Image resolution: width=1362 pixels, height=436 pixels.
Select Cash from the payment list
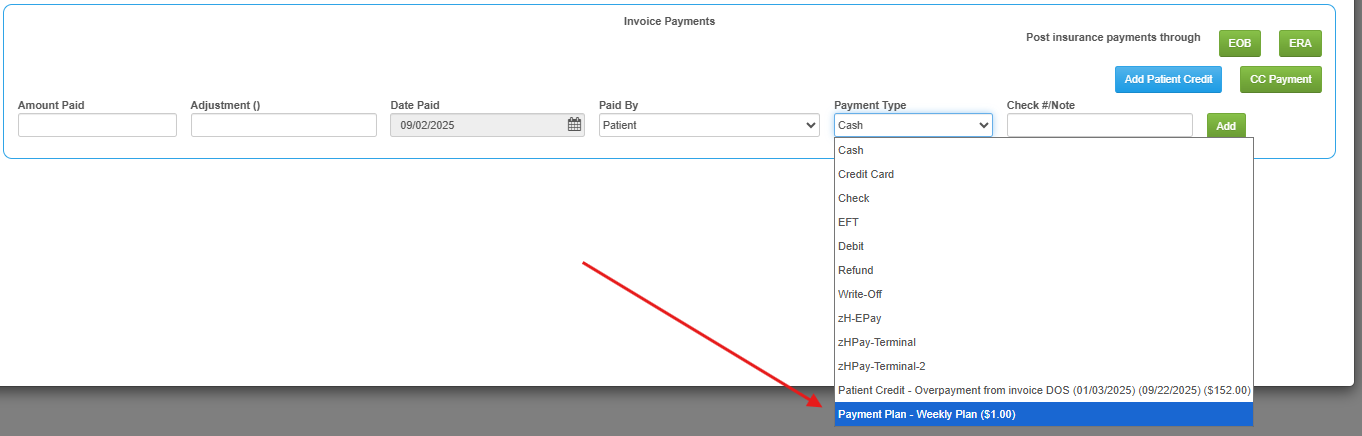coord(1042,150)
